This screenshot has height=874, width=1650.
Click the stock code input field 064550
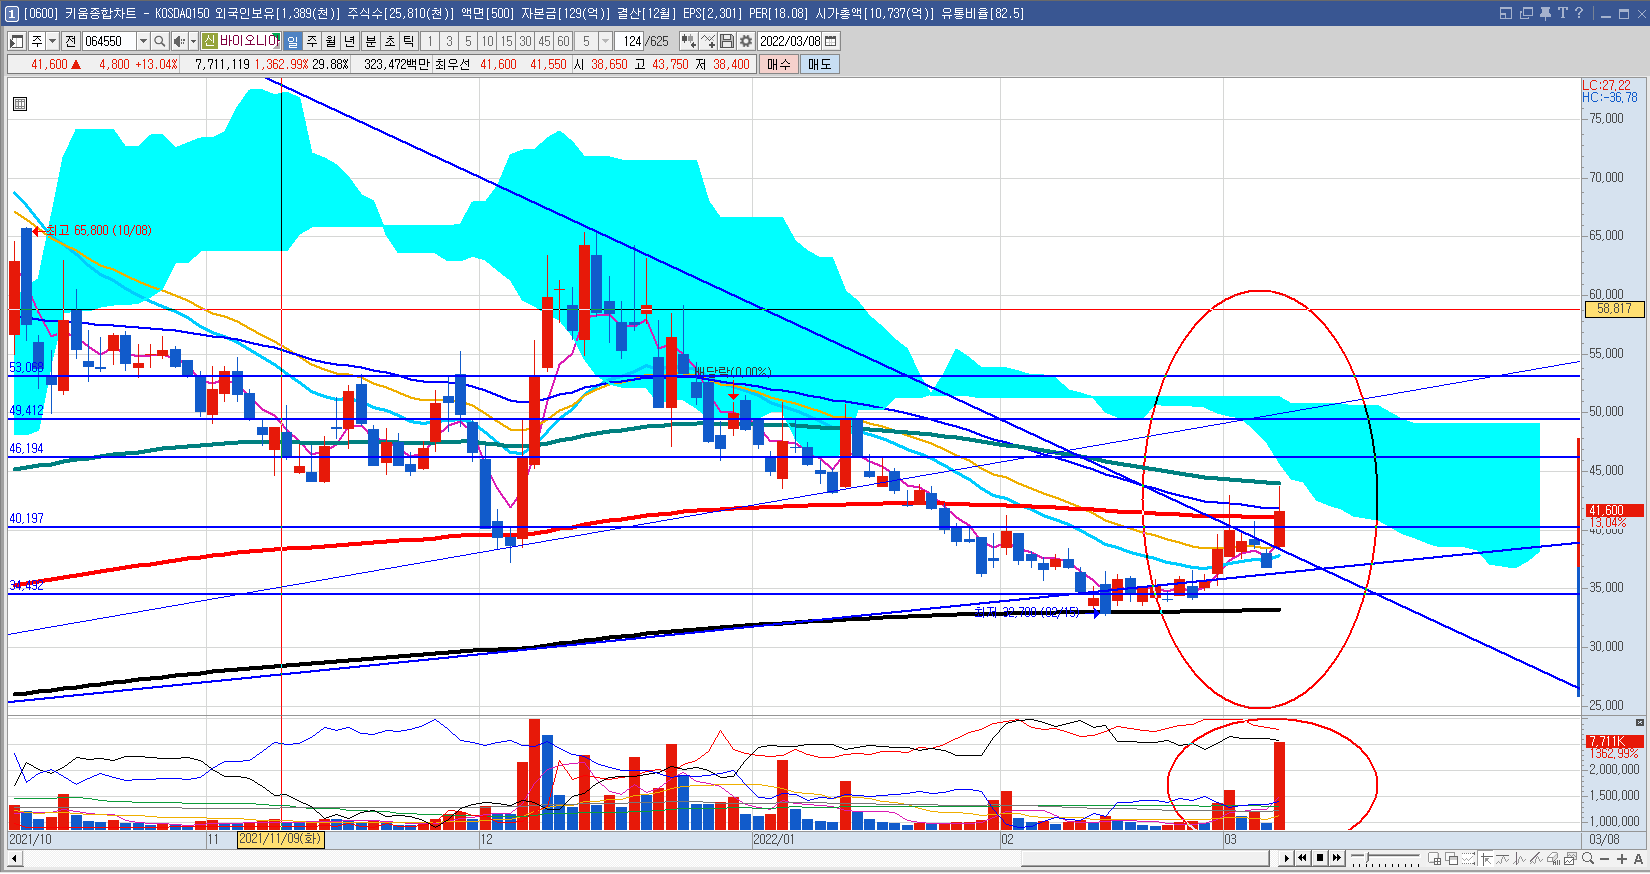point(108,41)
